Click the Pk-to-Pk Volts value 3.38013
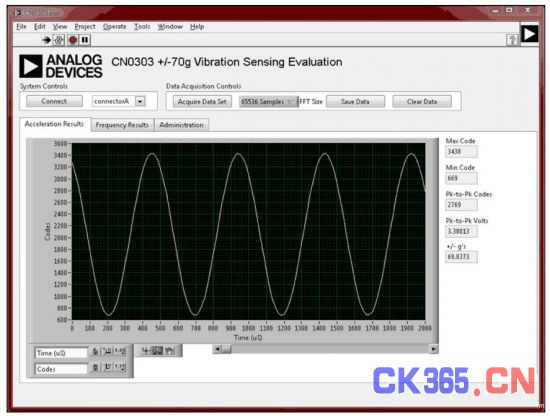Screen dimensions: 550x416 tap(462, 231)
